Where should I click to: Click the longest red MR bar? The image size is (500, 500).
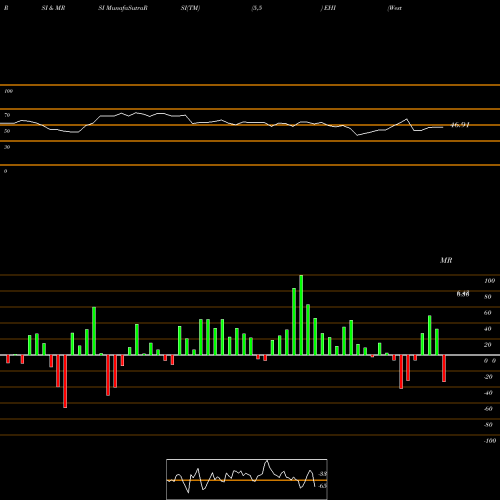65,381
